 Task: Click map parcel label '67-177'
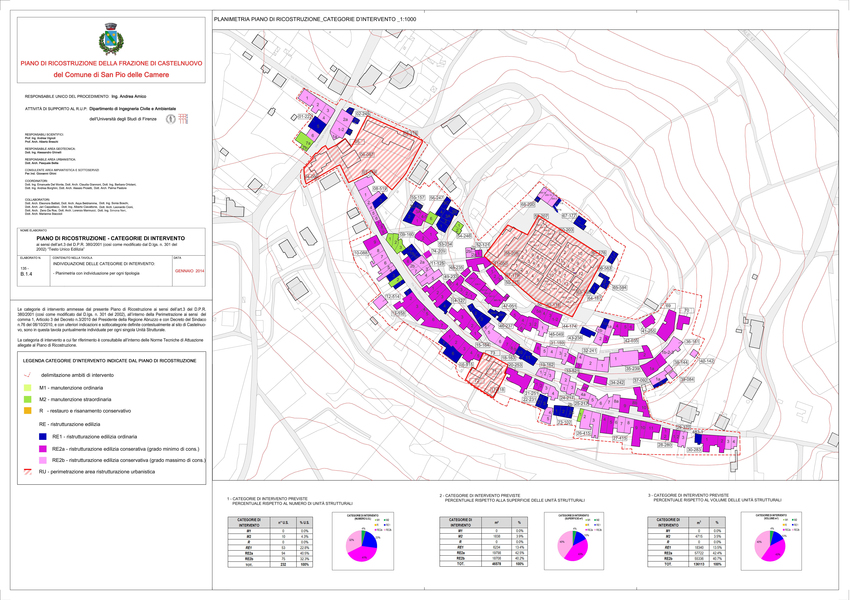(569, 215)
